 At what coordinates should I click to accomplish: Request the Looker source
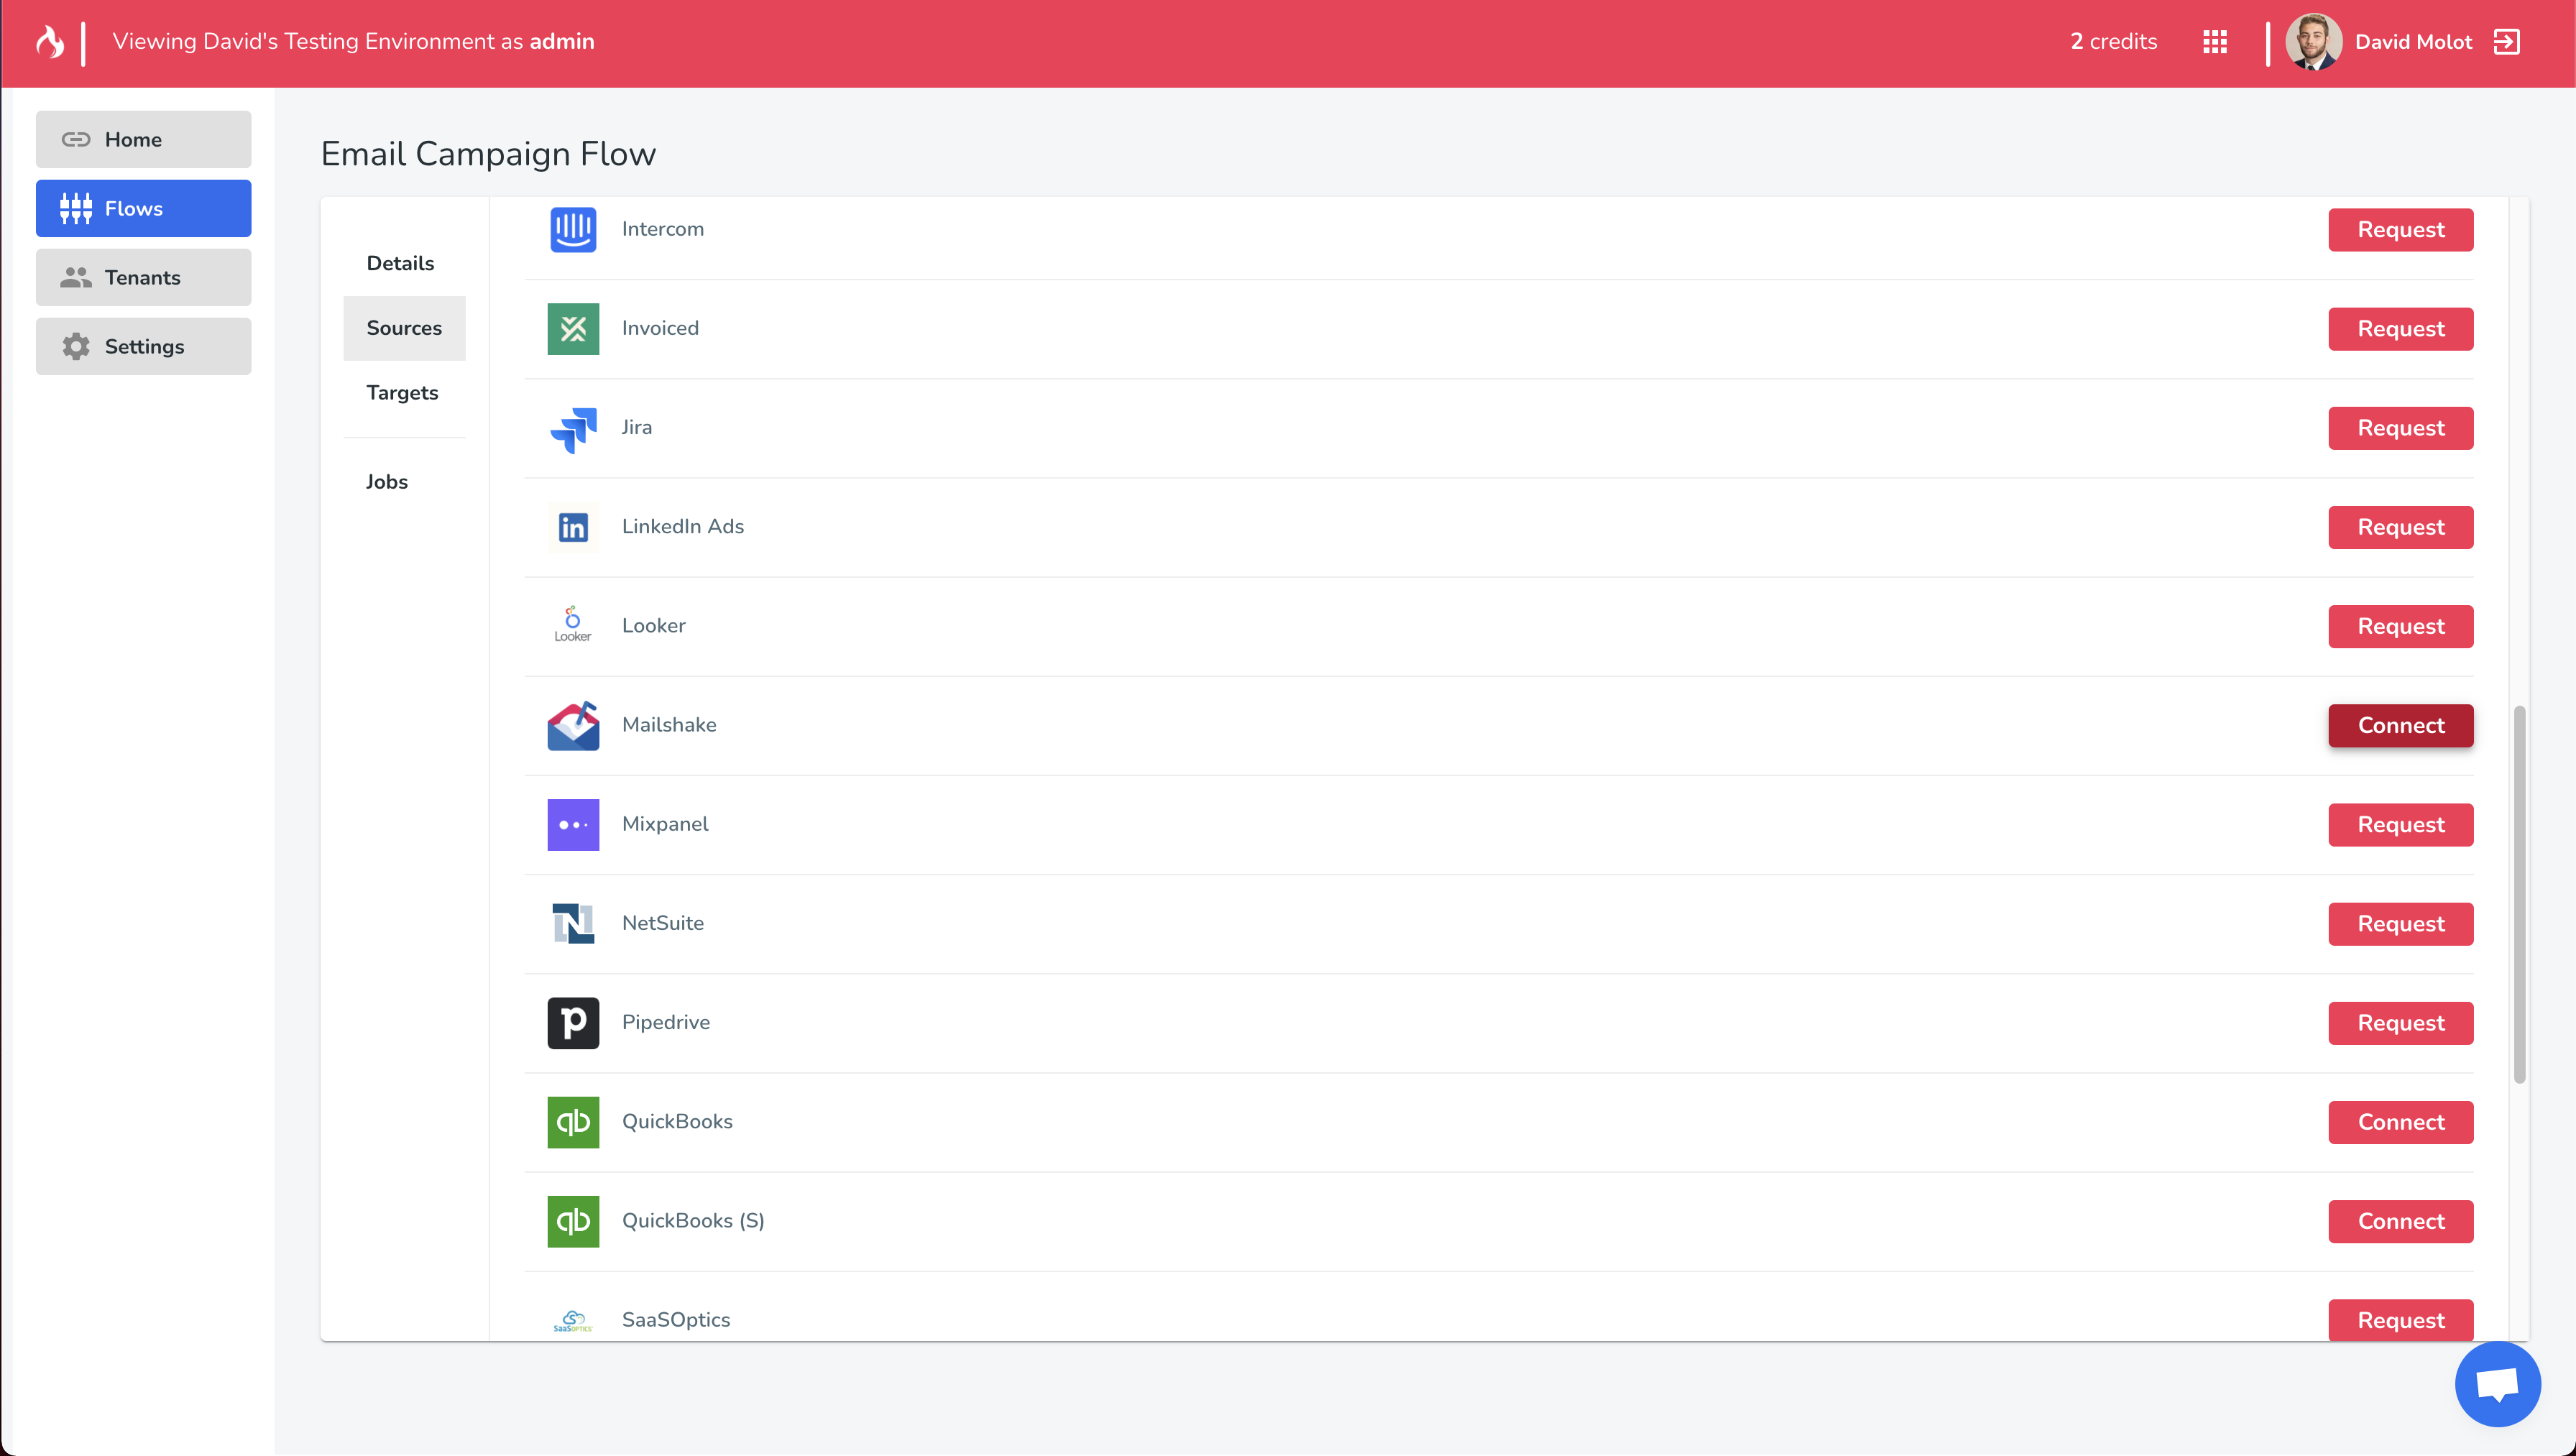(x=2400, y=626)
